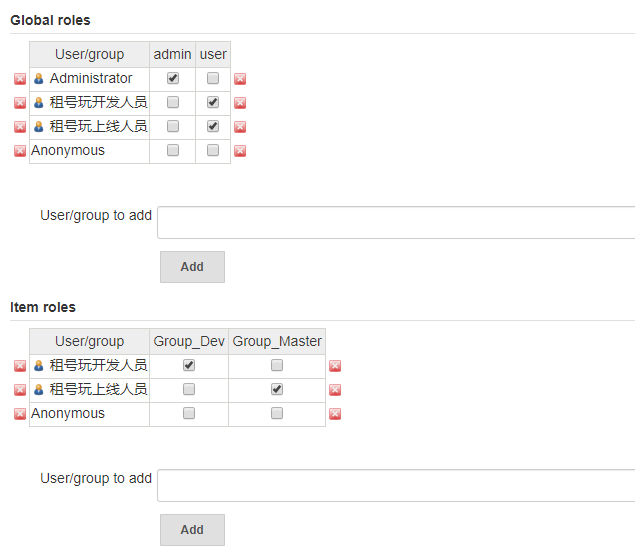Delete item role 租号玩上线人员 via right X
635x556 pixels.
click(x=335, y=390)
